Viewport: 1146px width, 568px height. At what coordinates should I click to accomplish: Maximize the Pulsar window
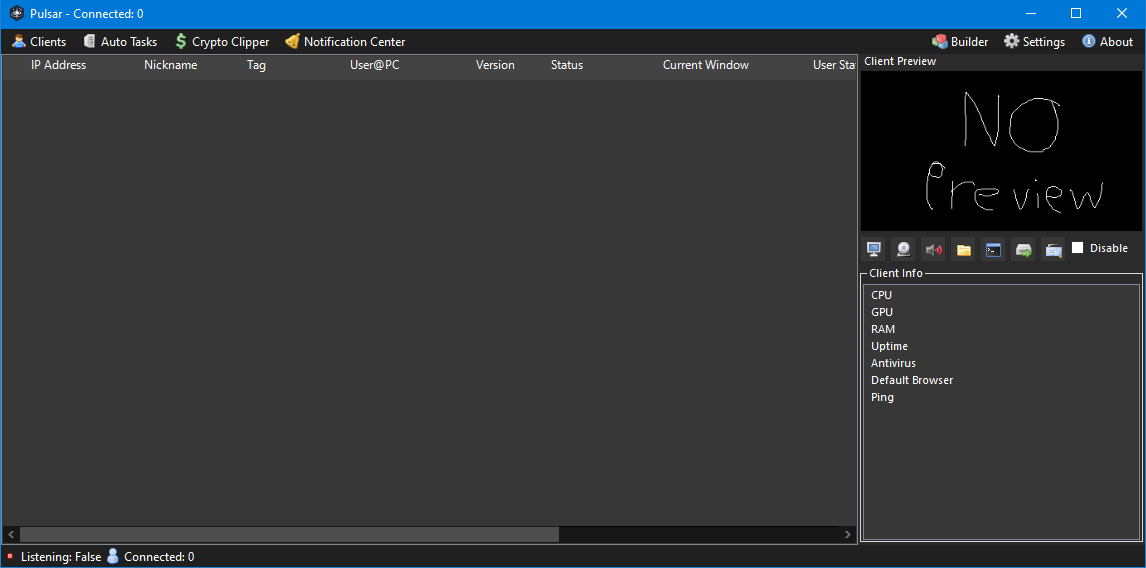(x=1076, y=13)
